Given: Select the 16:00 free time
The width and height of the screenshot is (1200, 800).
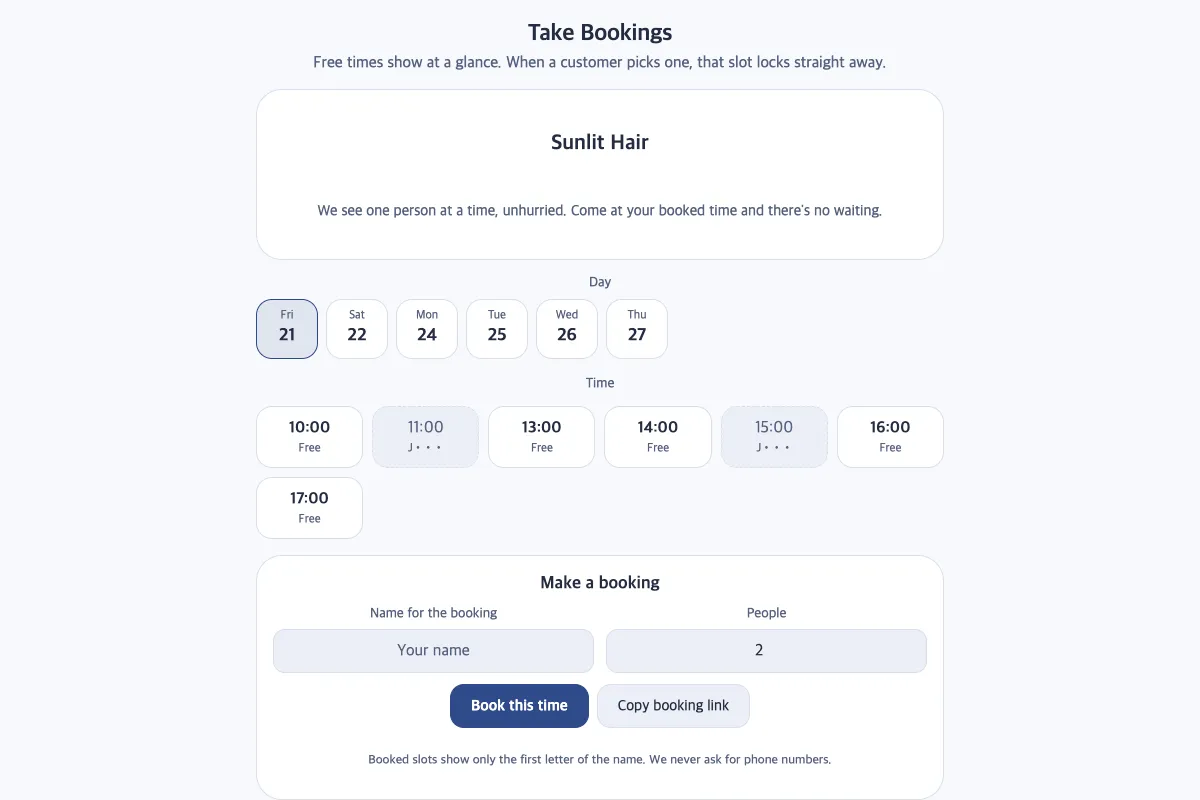Looking at the screenshot, I should click(x=890, y=437).
